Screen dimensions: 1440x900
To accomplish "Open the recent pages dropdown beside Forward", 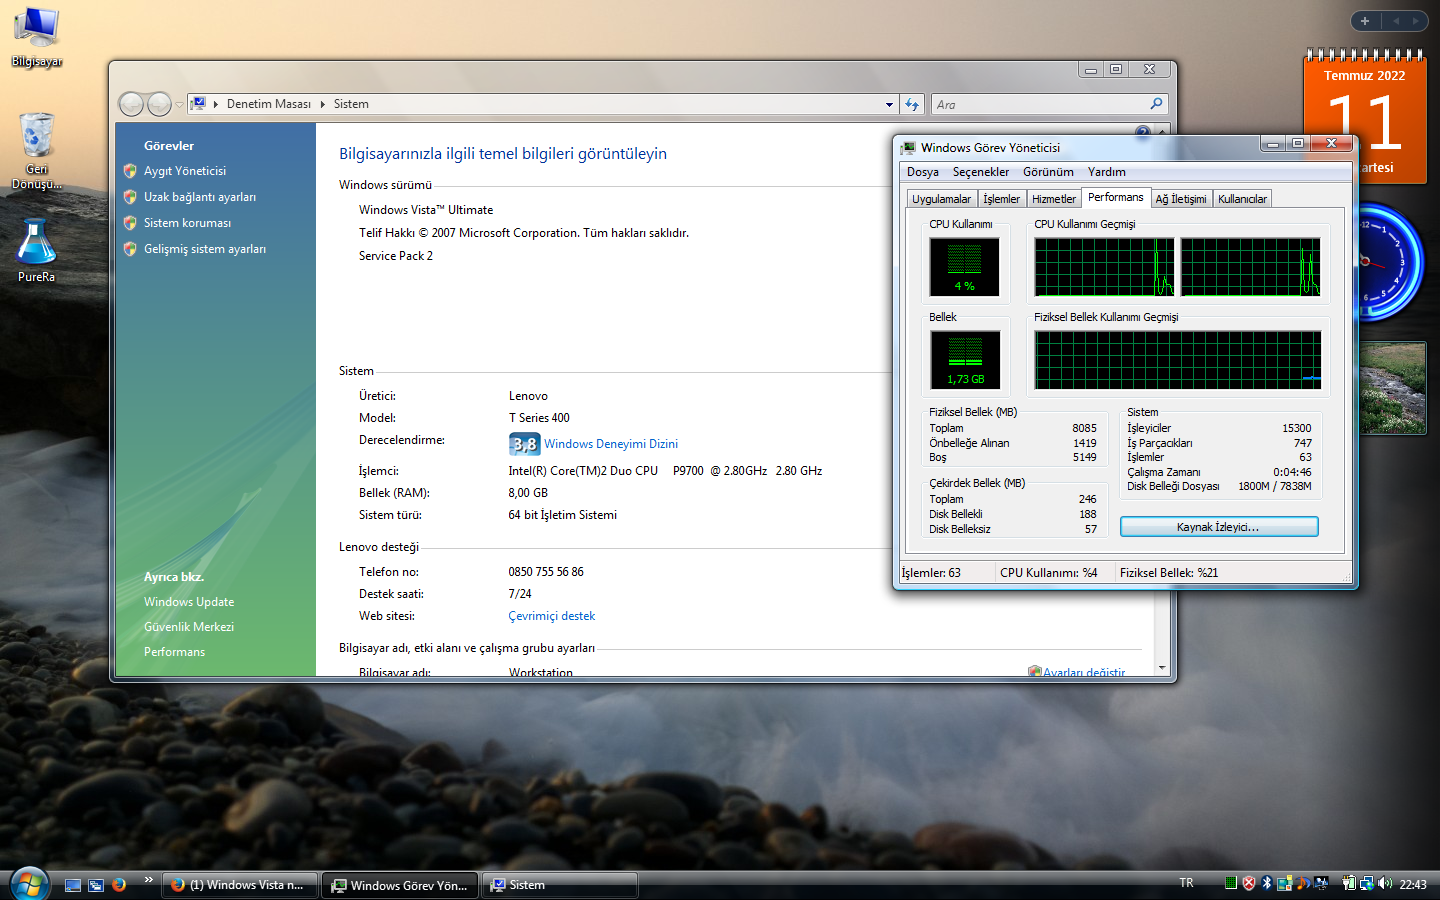I will pyautogui.click(x=179, y=104).
